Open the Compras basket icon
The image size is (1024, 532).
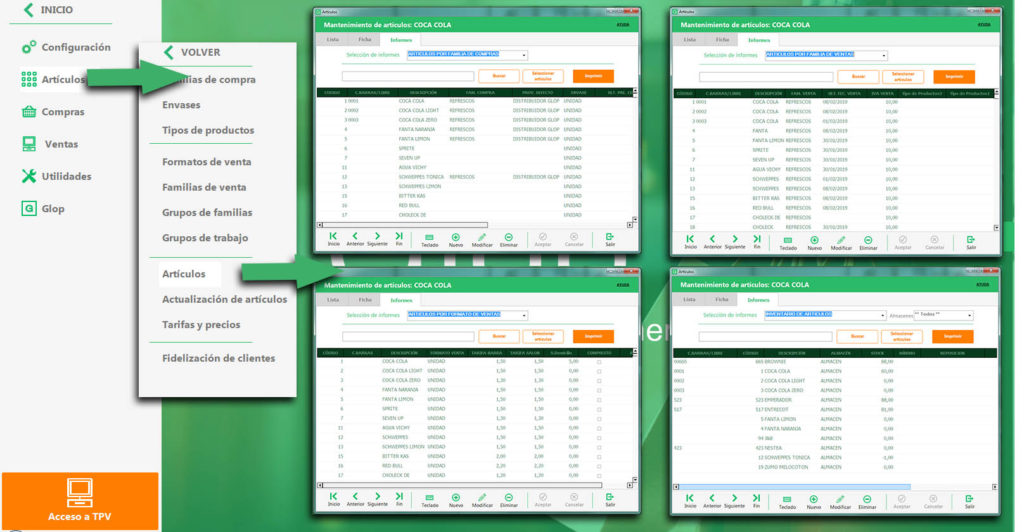tap(29, 112)
